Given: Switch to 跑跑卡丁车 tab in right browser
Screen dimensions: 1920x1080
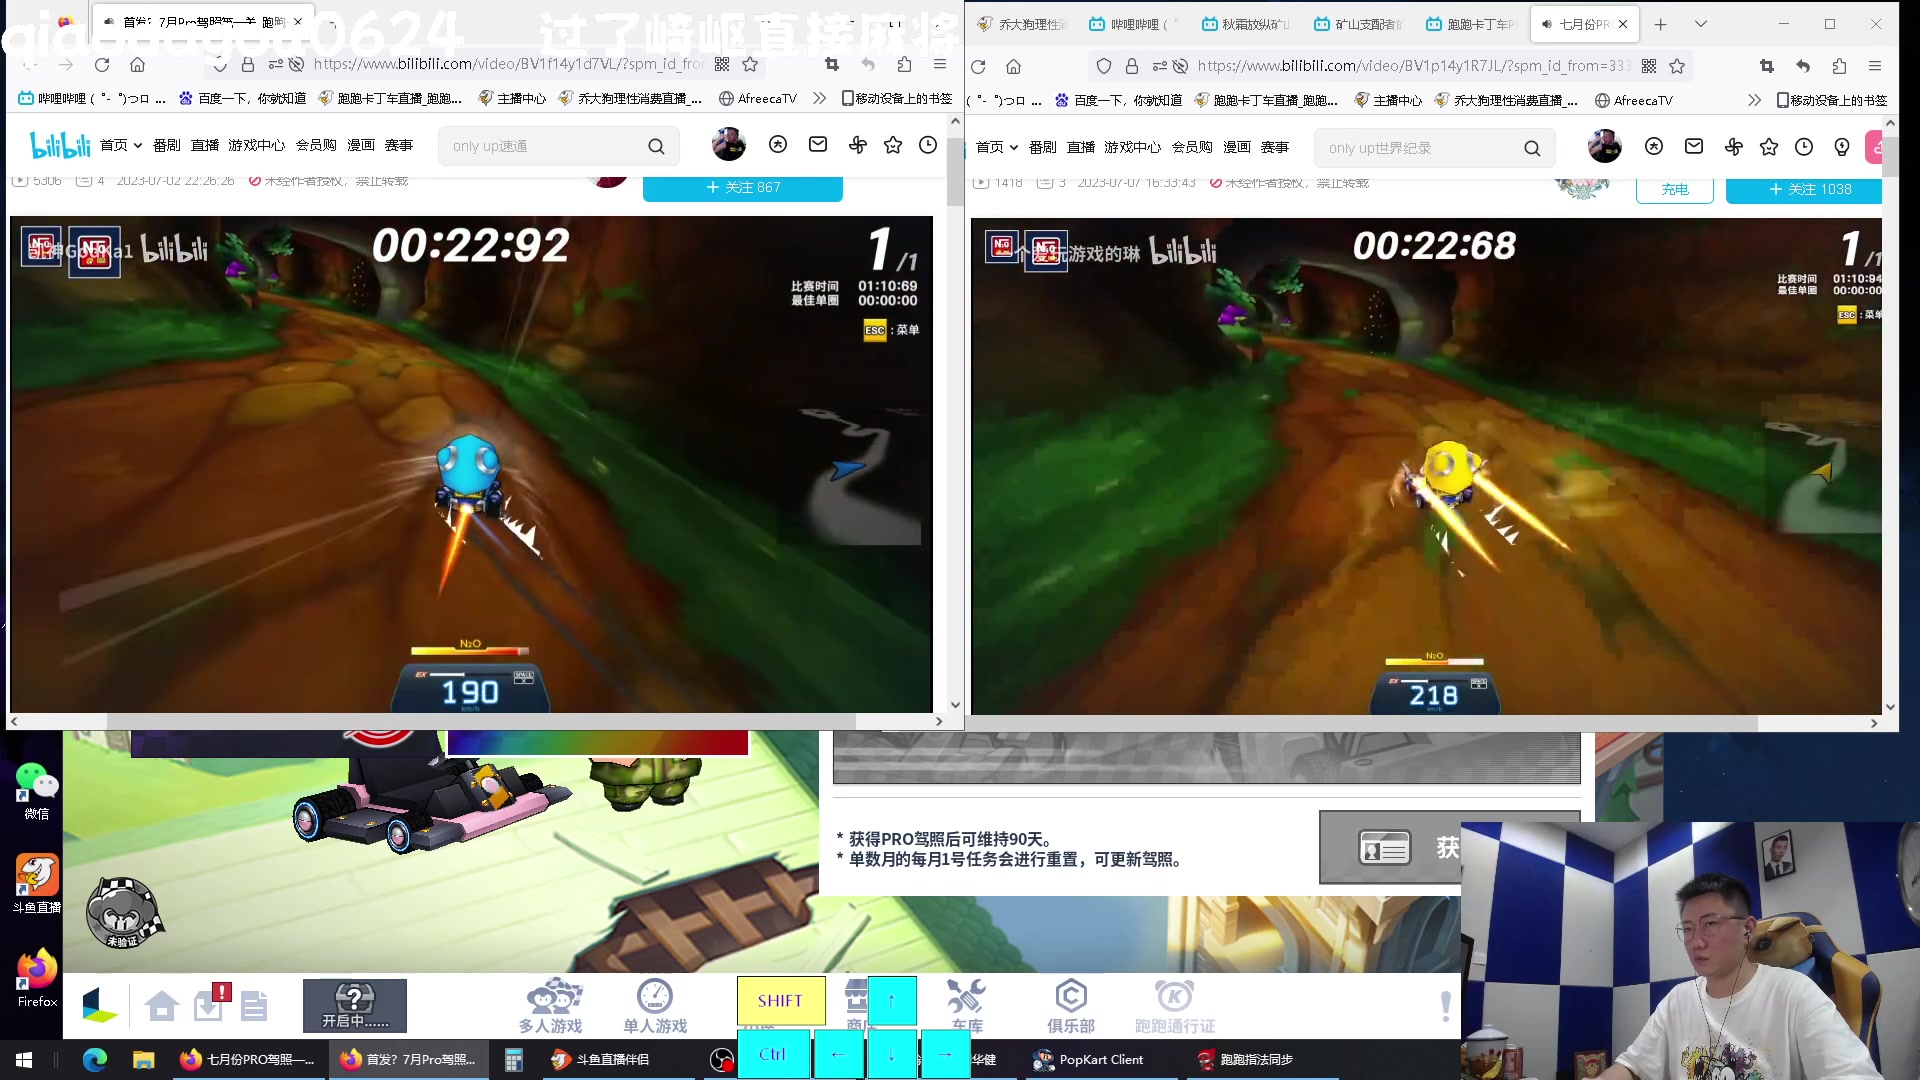Looking at the screenshot, I should 1471,24.
